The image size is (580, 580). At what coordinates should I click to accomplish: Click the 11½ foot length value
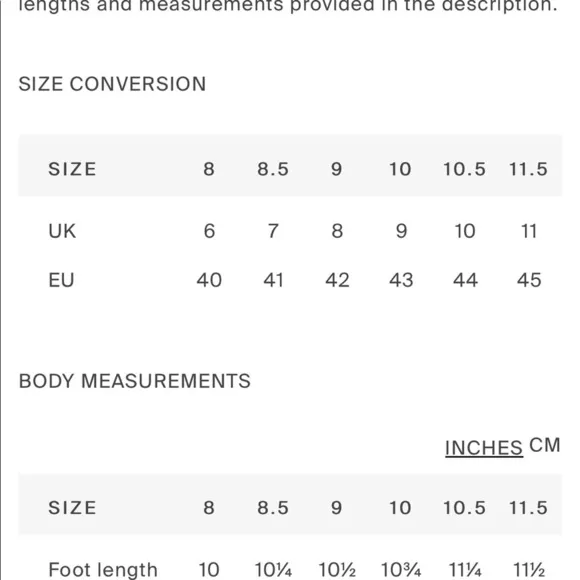(529, 570)
